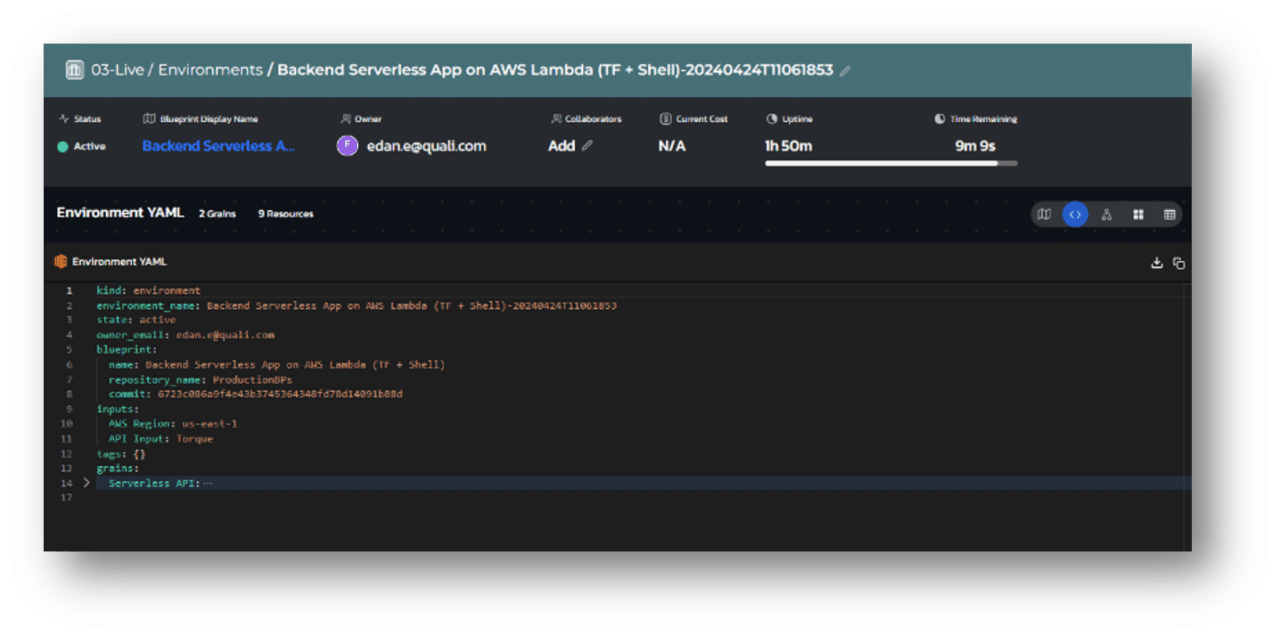This screenshot has width=1280, height=637.
Task: Click the space icon before 03-Live
Action: 74,70
